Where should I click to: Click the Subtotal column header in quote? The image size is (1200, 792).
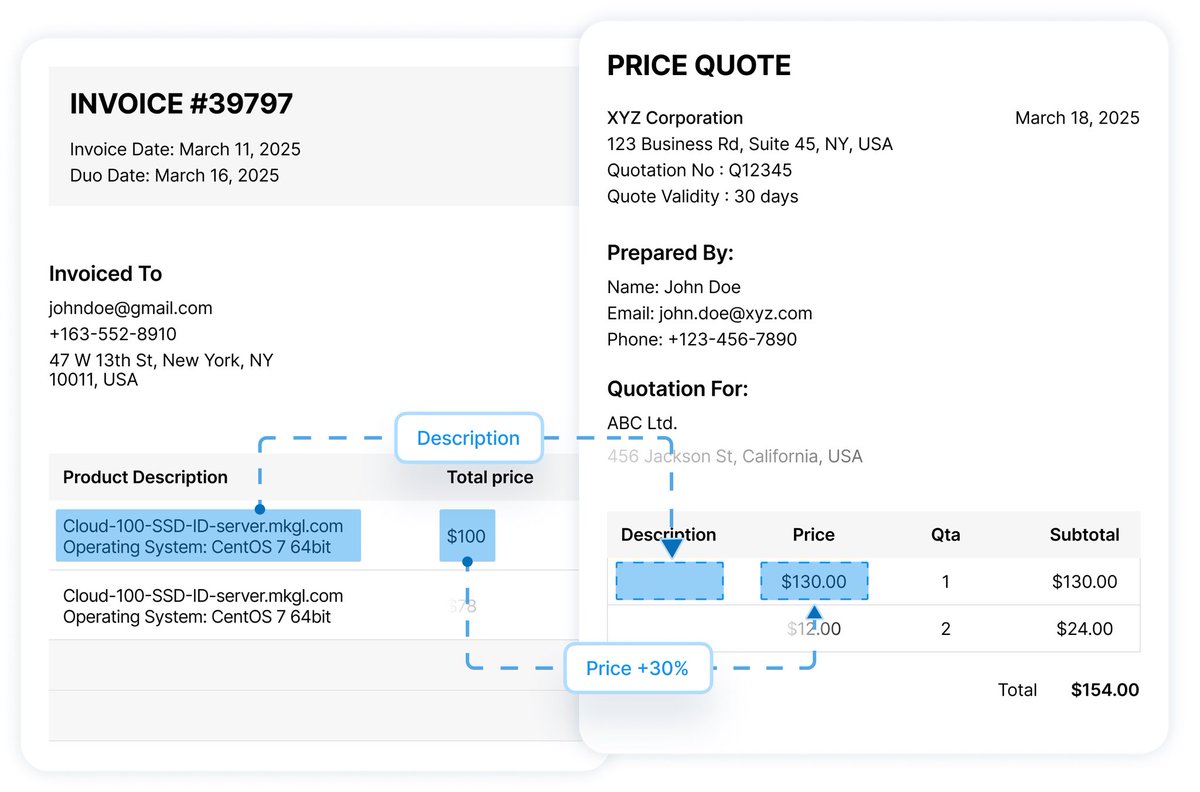point(1084,535)
